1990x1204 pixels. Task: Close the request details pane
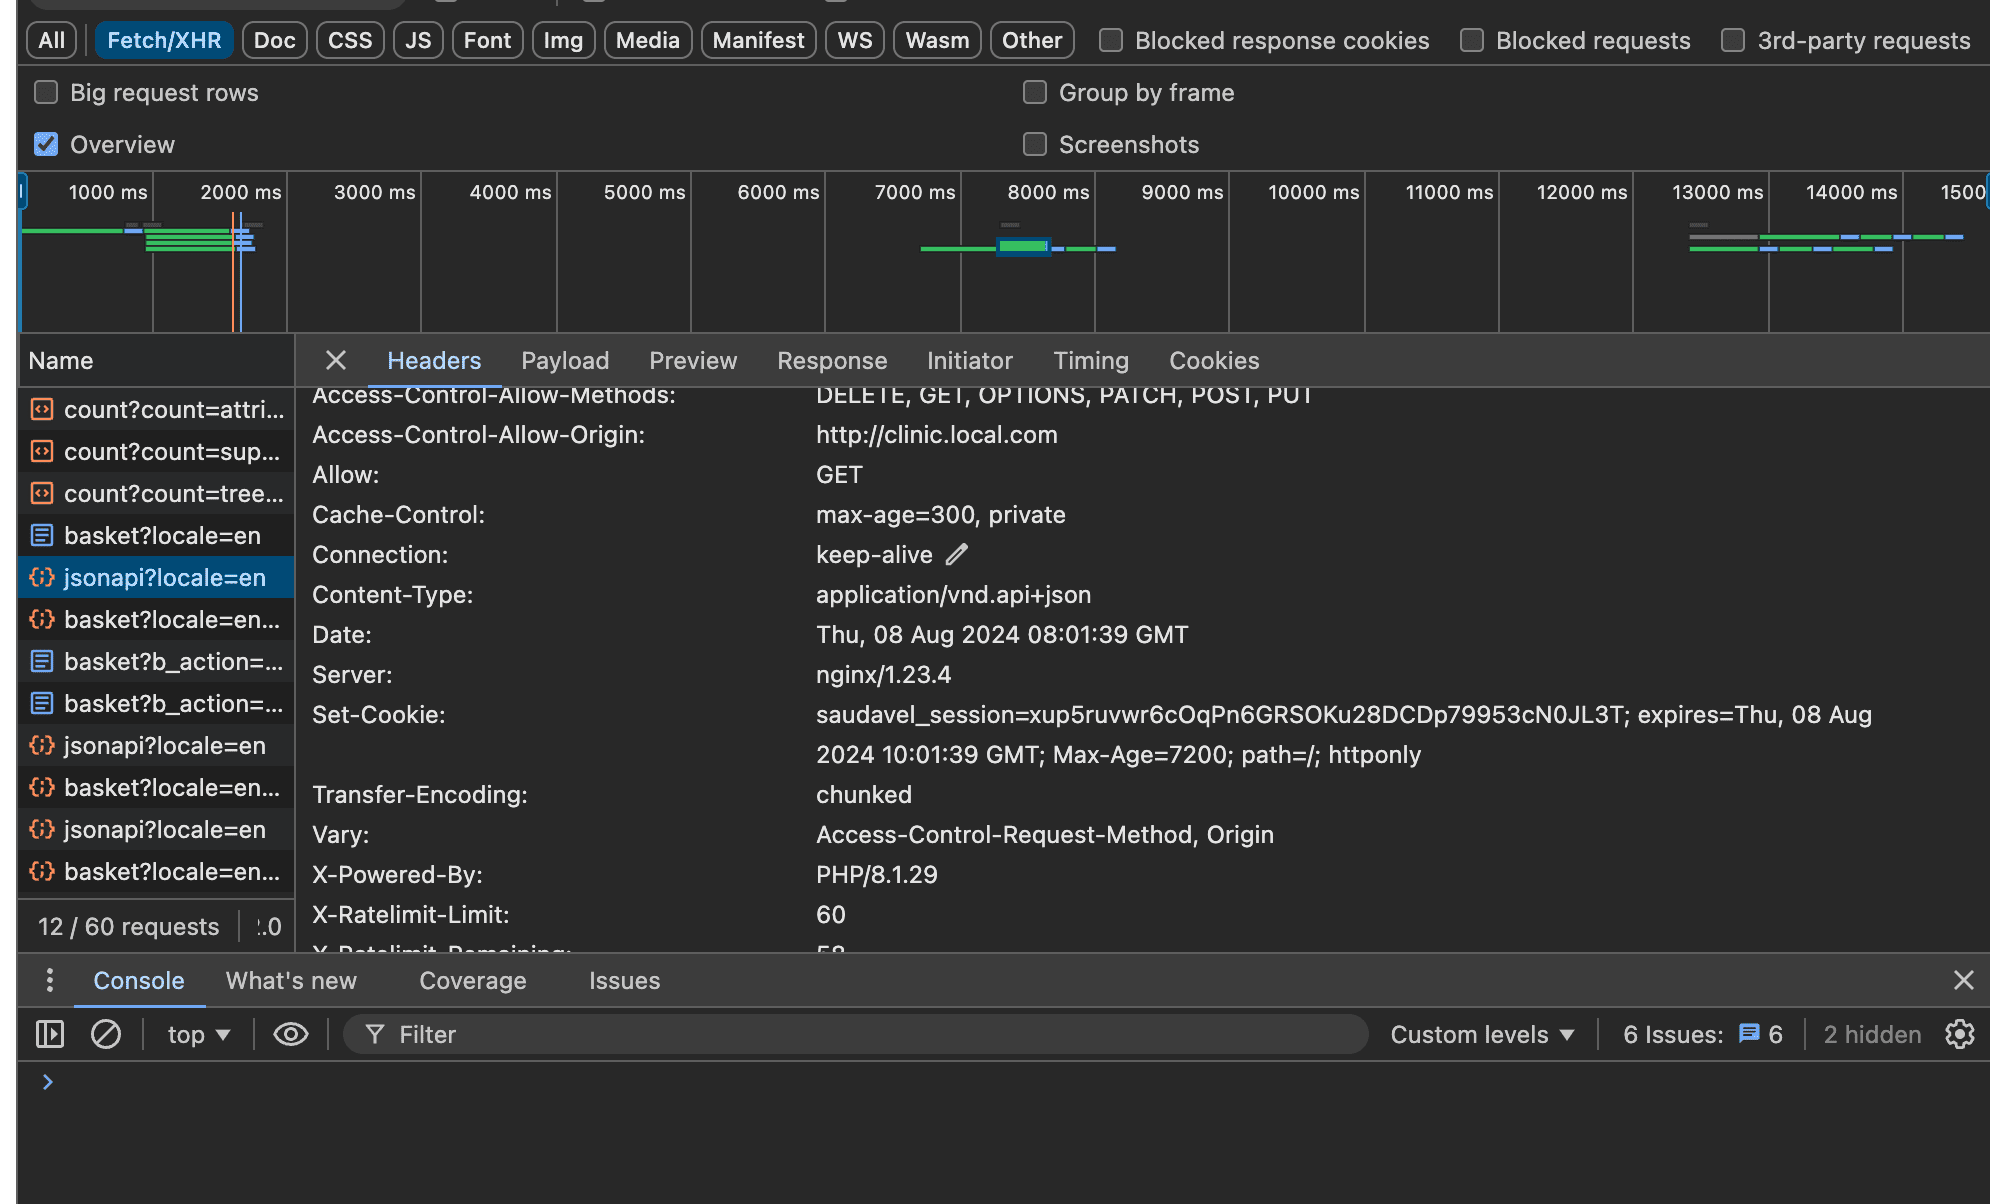click(336, 360)
